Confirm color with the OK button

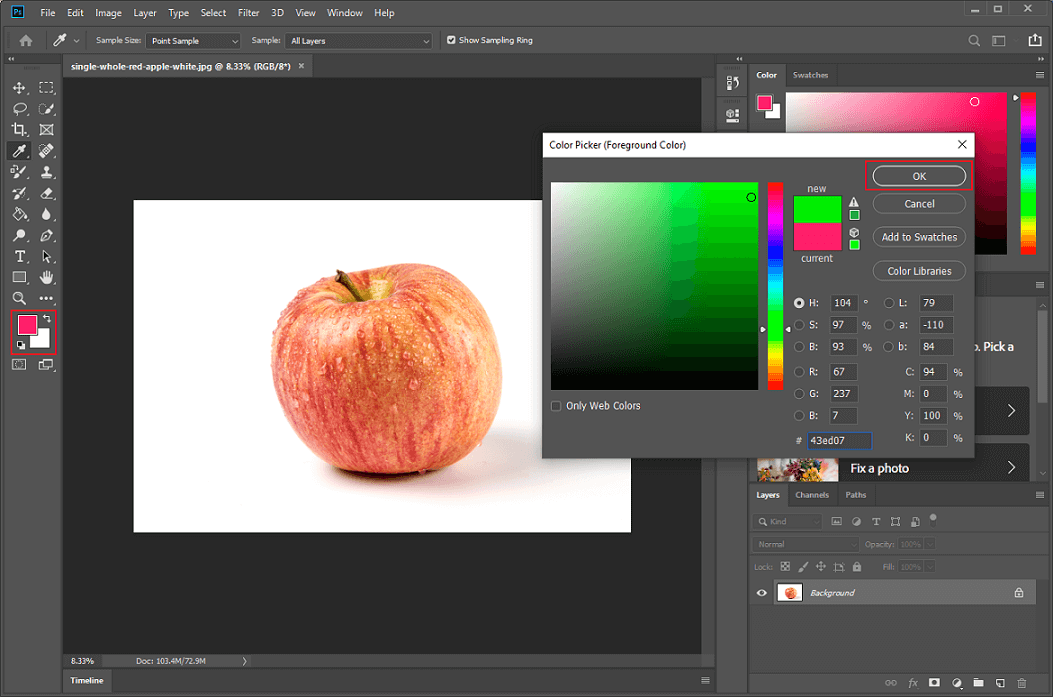[x=918, y=175]
